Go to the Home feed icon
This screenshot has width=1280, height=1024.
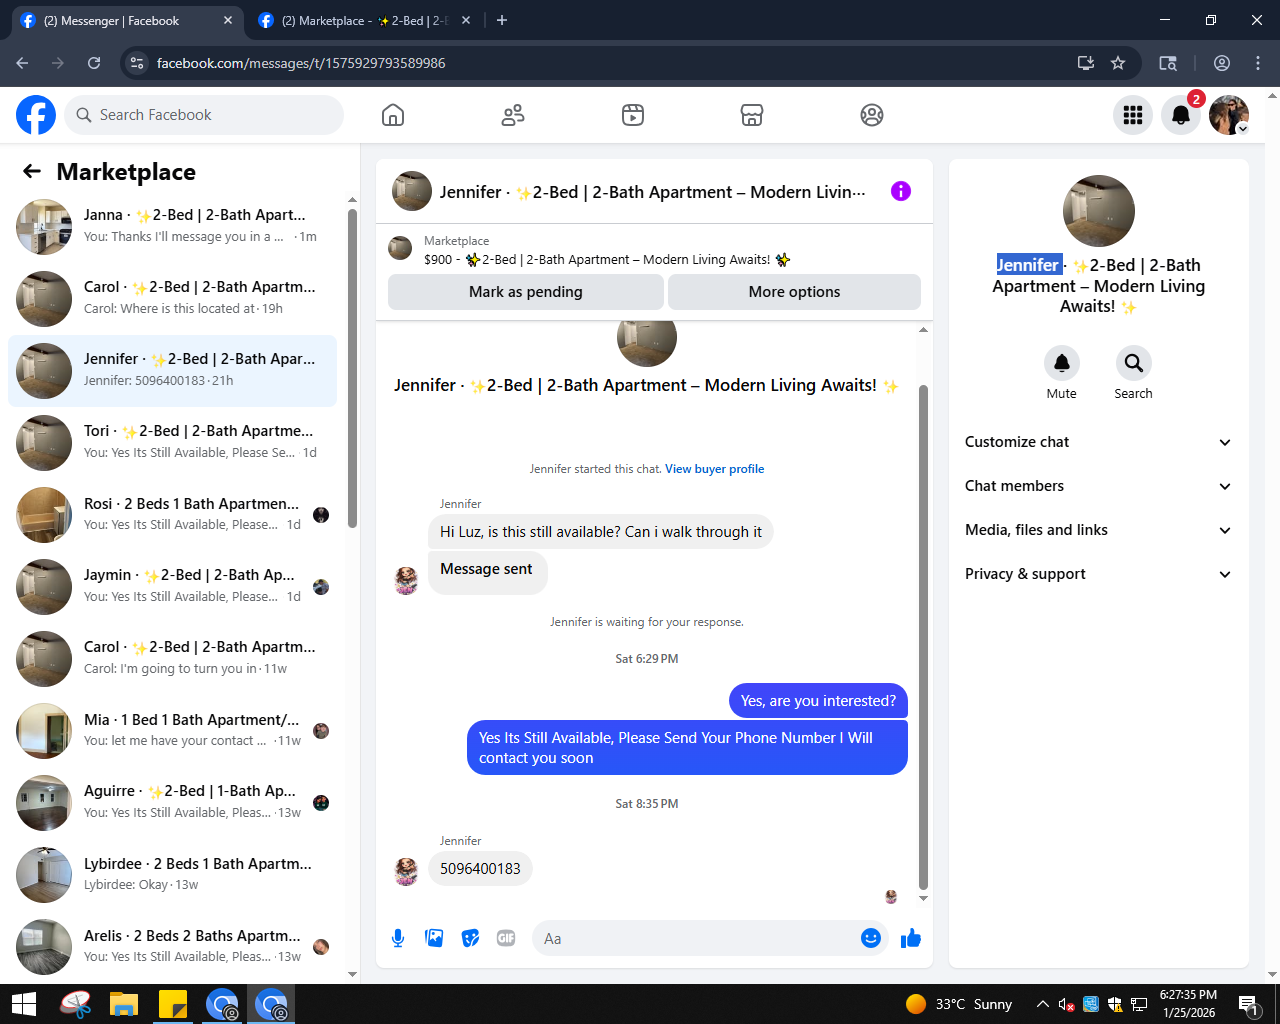(393, 115)
